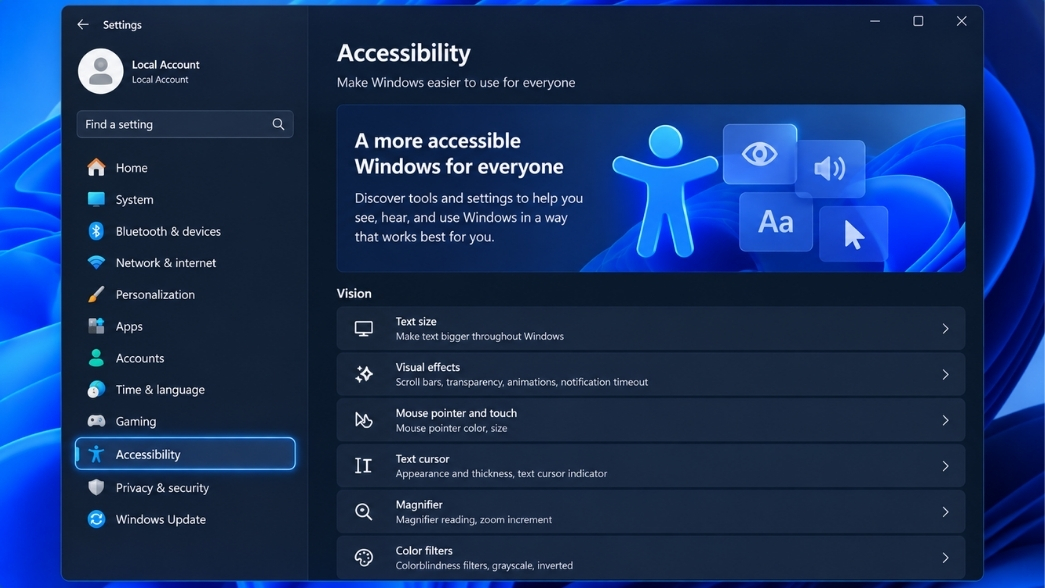Click the Mouse pointer and touch icon
This screenshot has height=588, width=1045.
[363, 420]
